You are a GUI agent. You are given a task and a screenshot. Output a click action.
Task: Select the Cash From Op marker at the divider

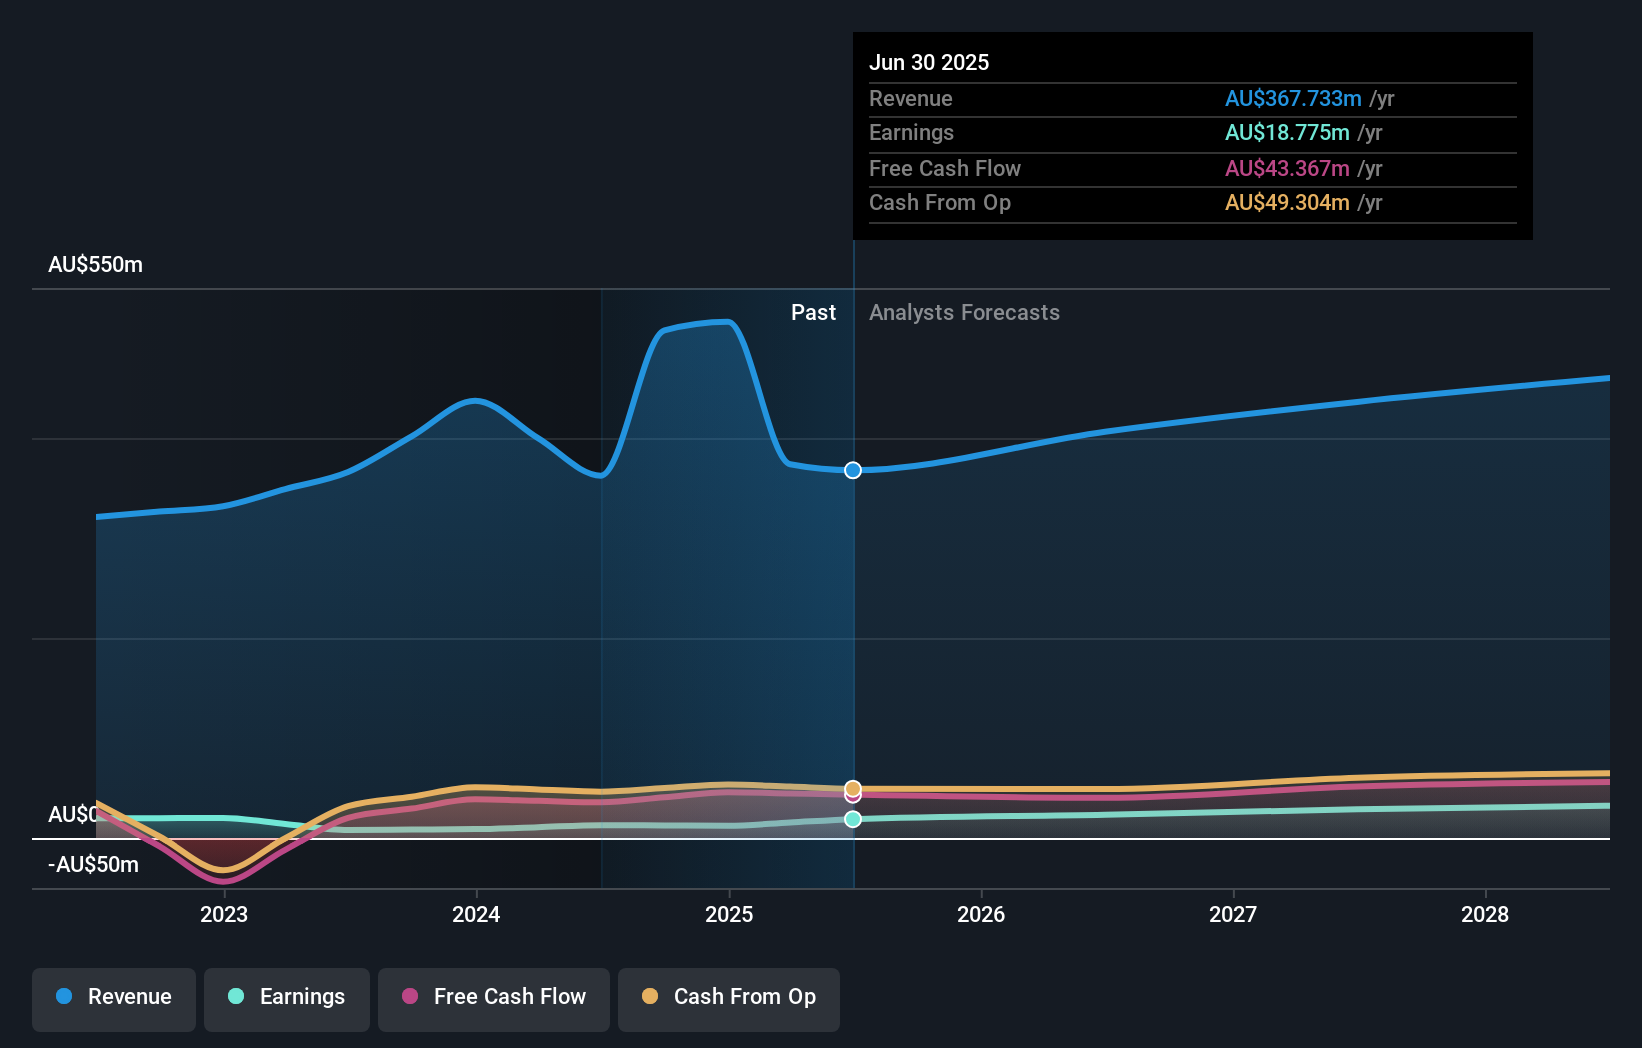pyautogui.click(x=853, y=790)
